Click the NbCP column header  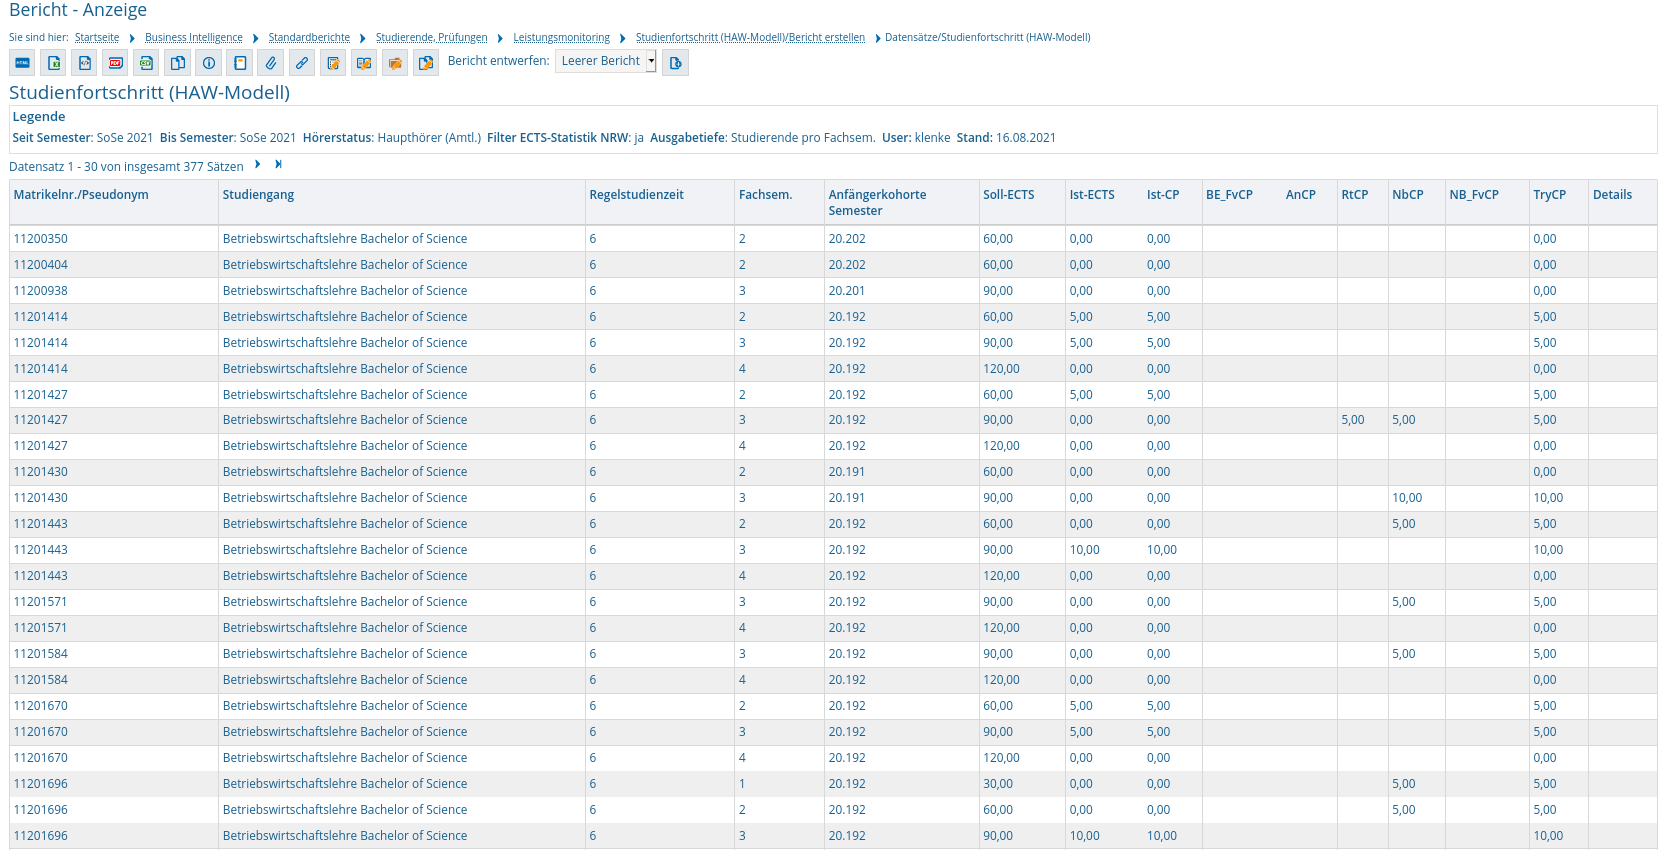[x=1408, y=195]
